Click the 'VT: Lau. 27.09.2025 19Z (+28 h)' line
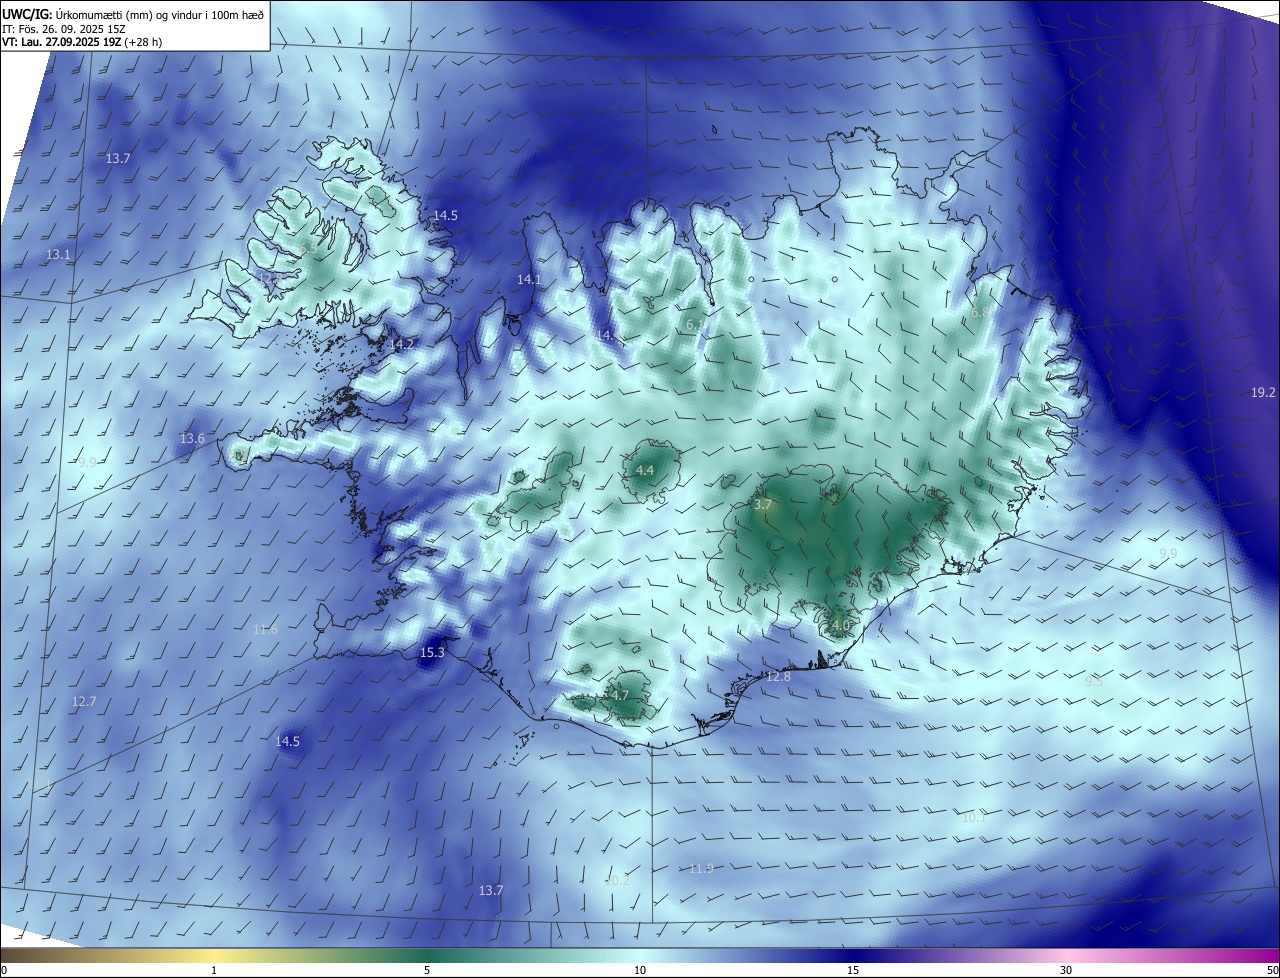This screenshot has width=1280, height=978. click(82, 42)
